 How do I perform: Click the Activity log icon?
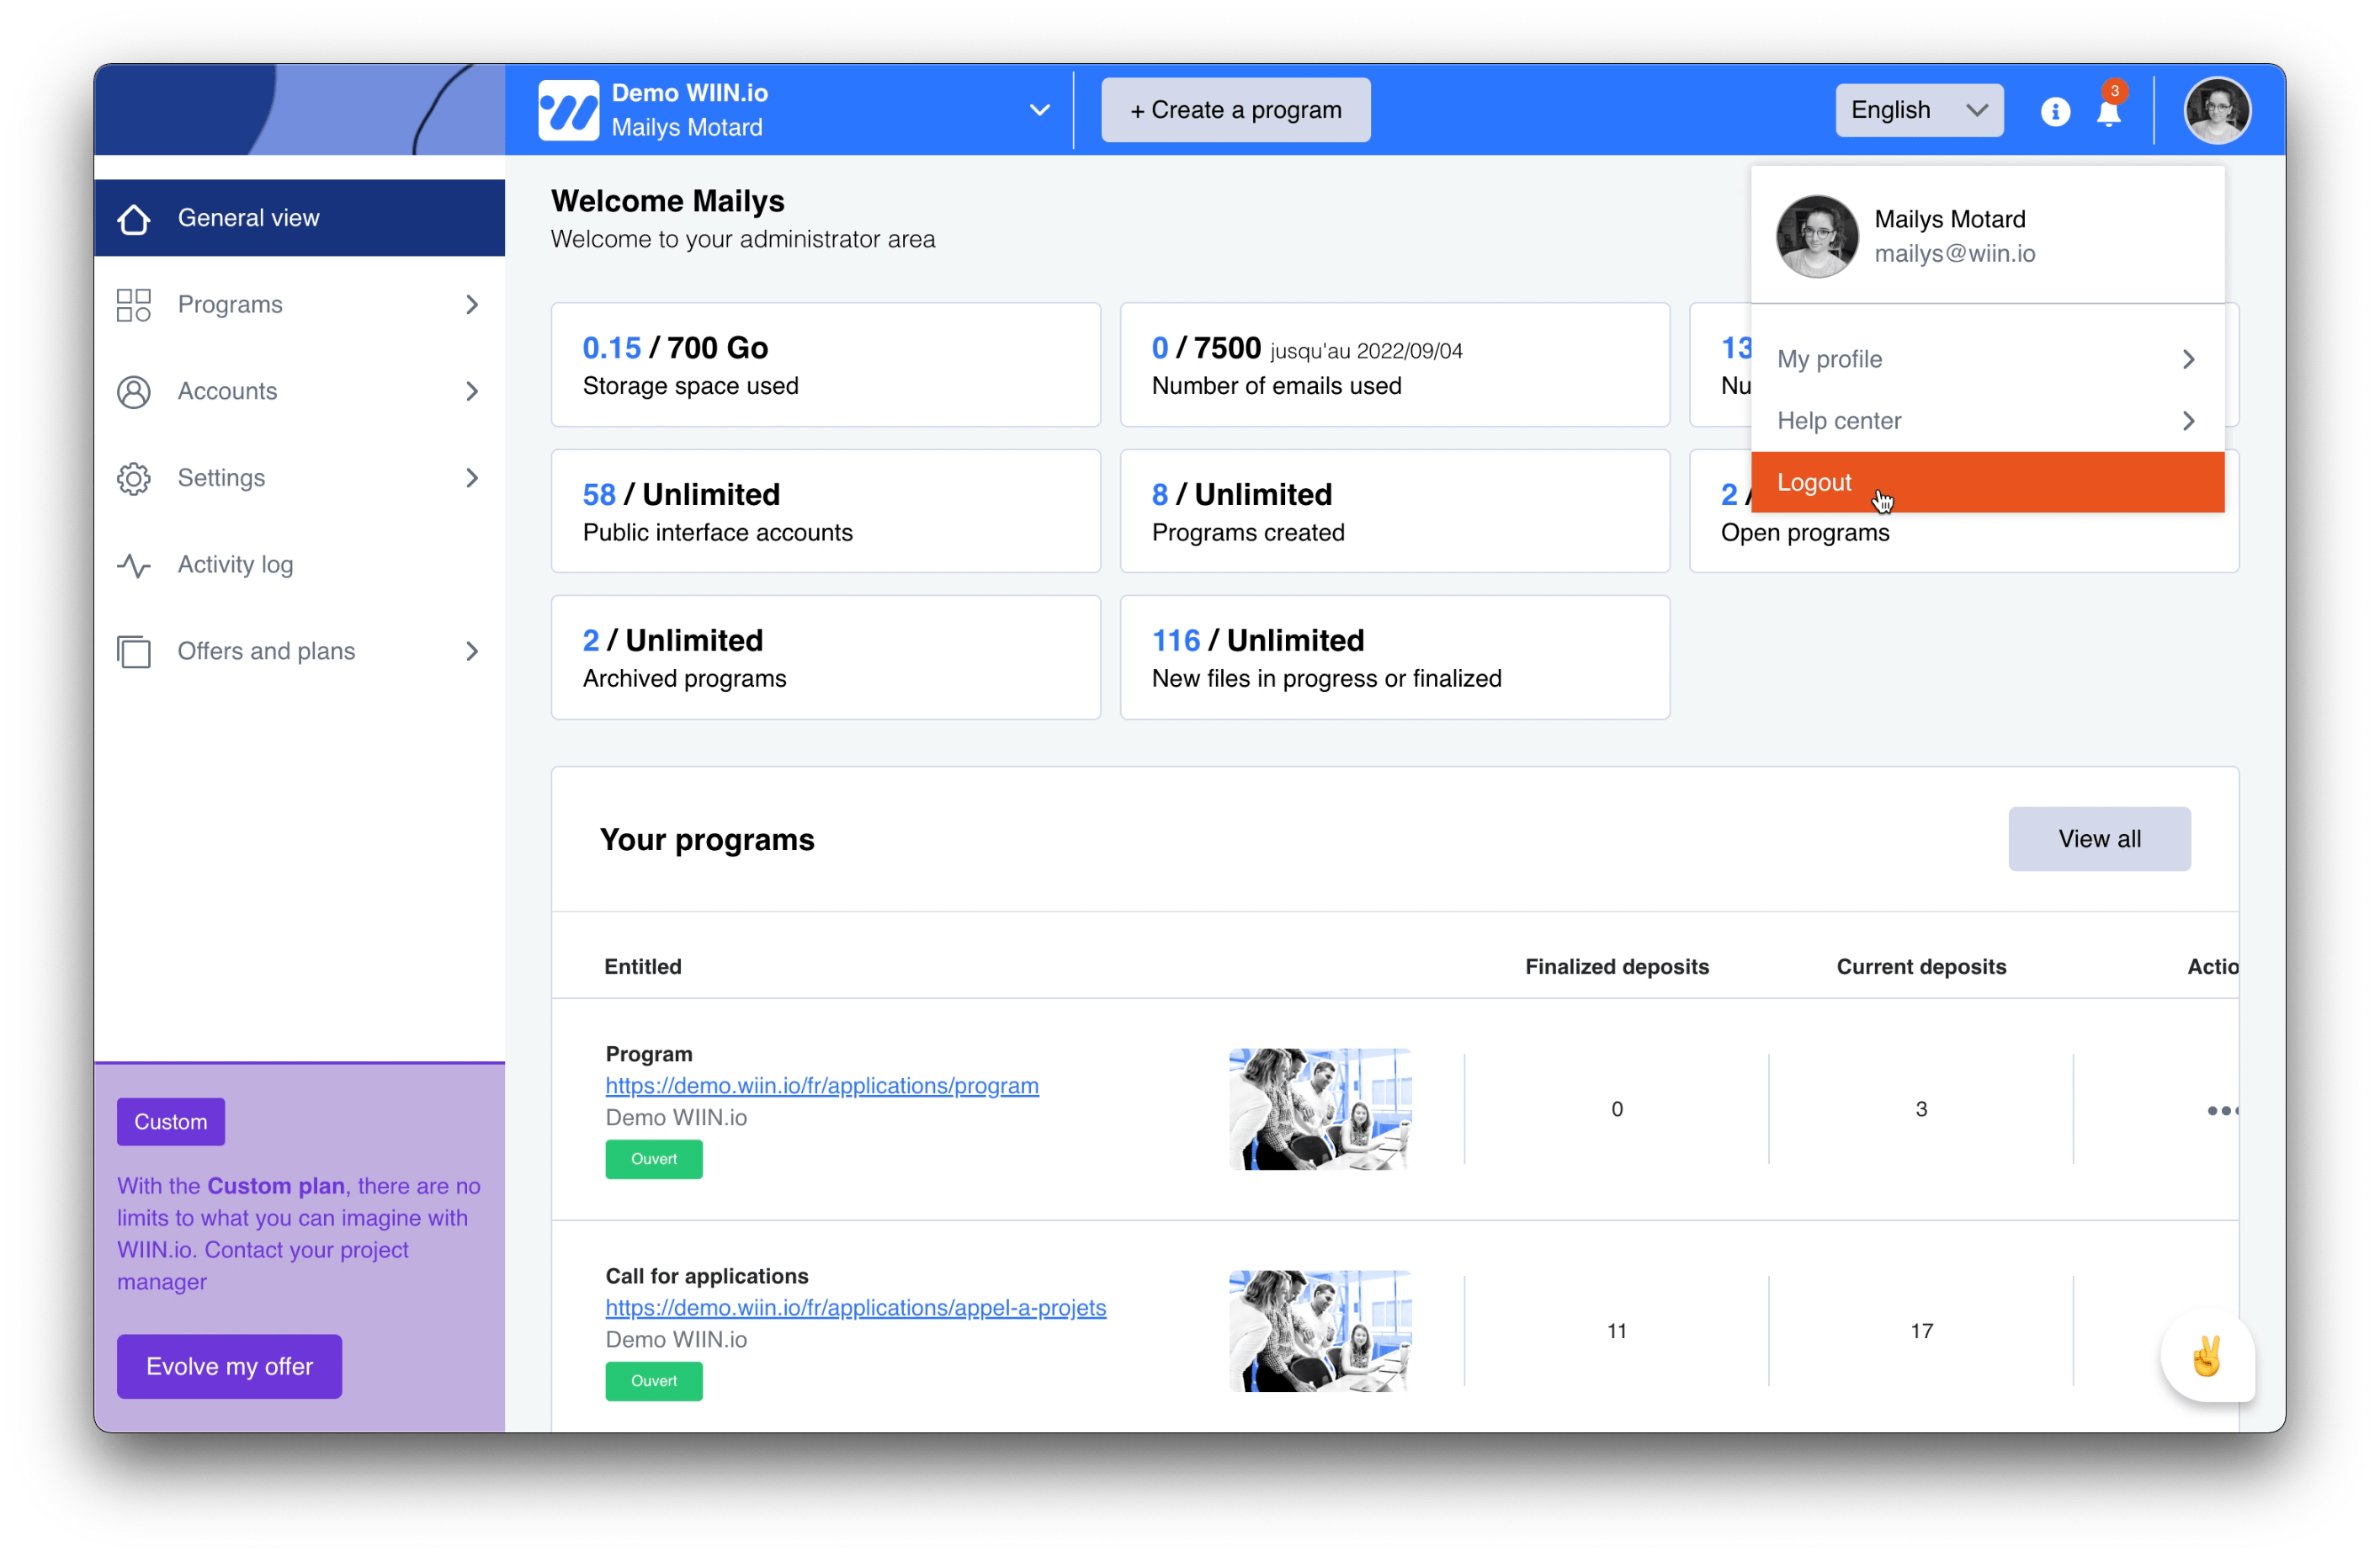coord(134,563)
